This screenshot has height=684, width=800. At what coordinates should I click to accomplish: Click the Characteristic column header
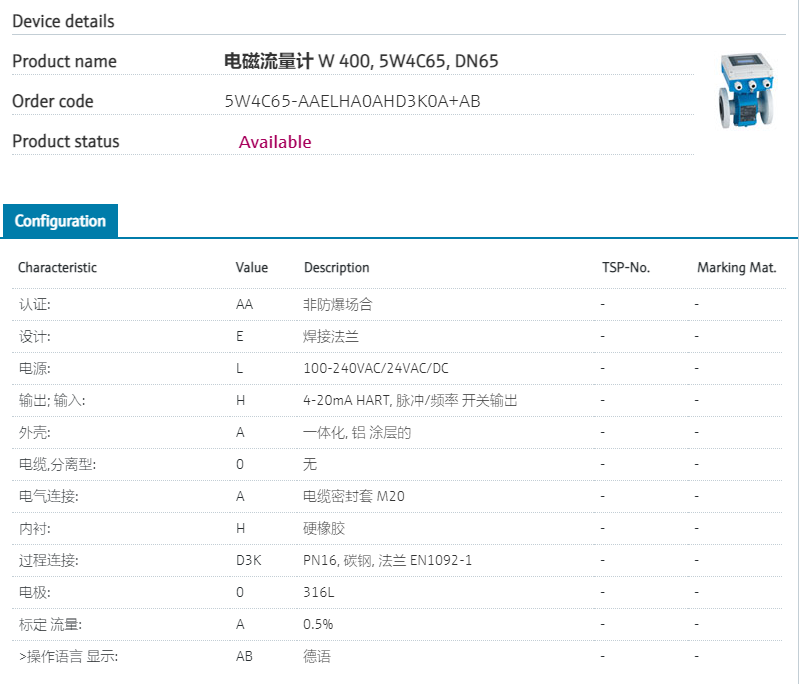tap(57, 268)
